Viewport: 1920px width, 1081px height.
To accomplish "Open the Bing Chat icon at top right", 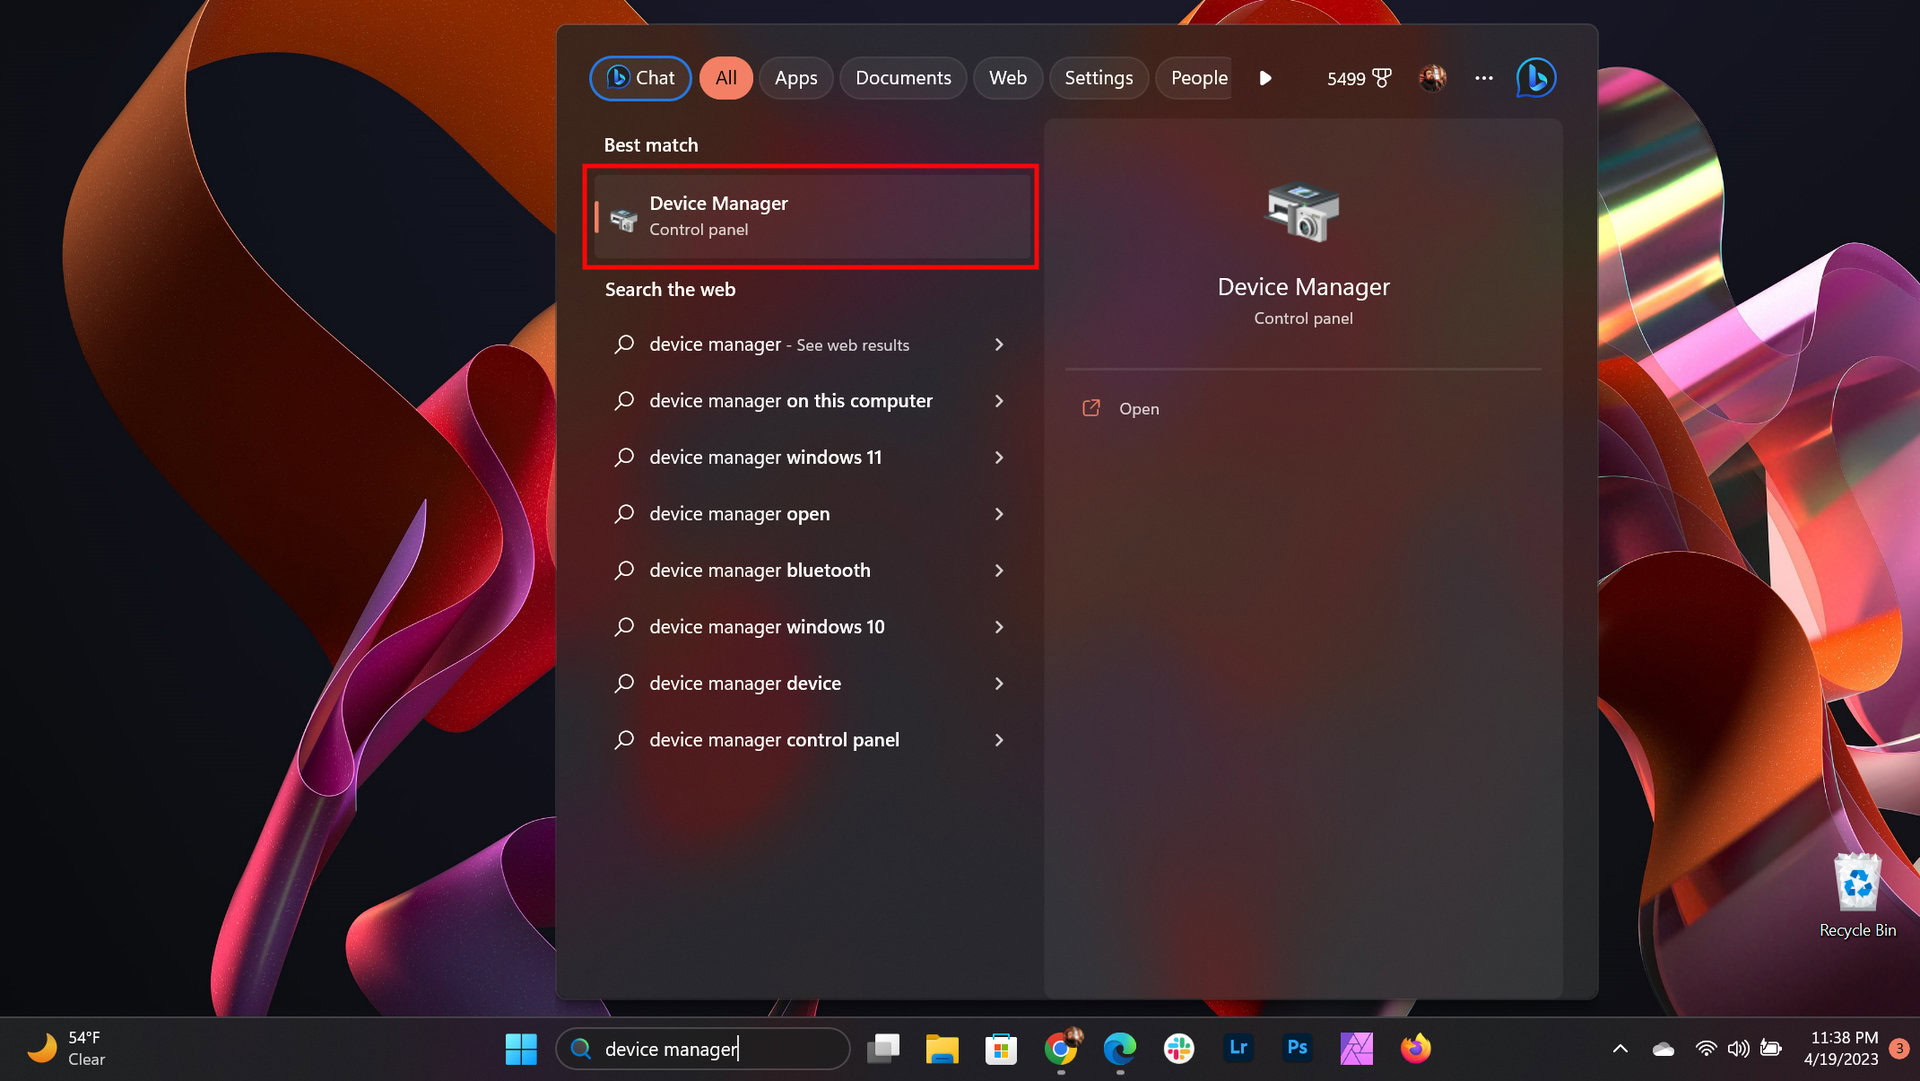I will point(1535,78).
